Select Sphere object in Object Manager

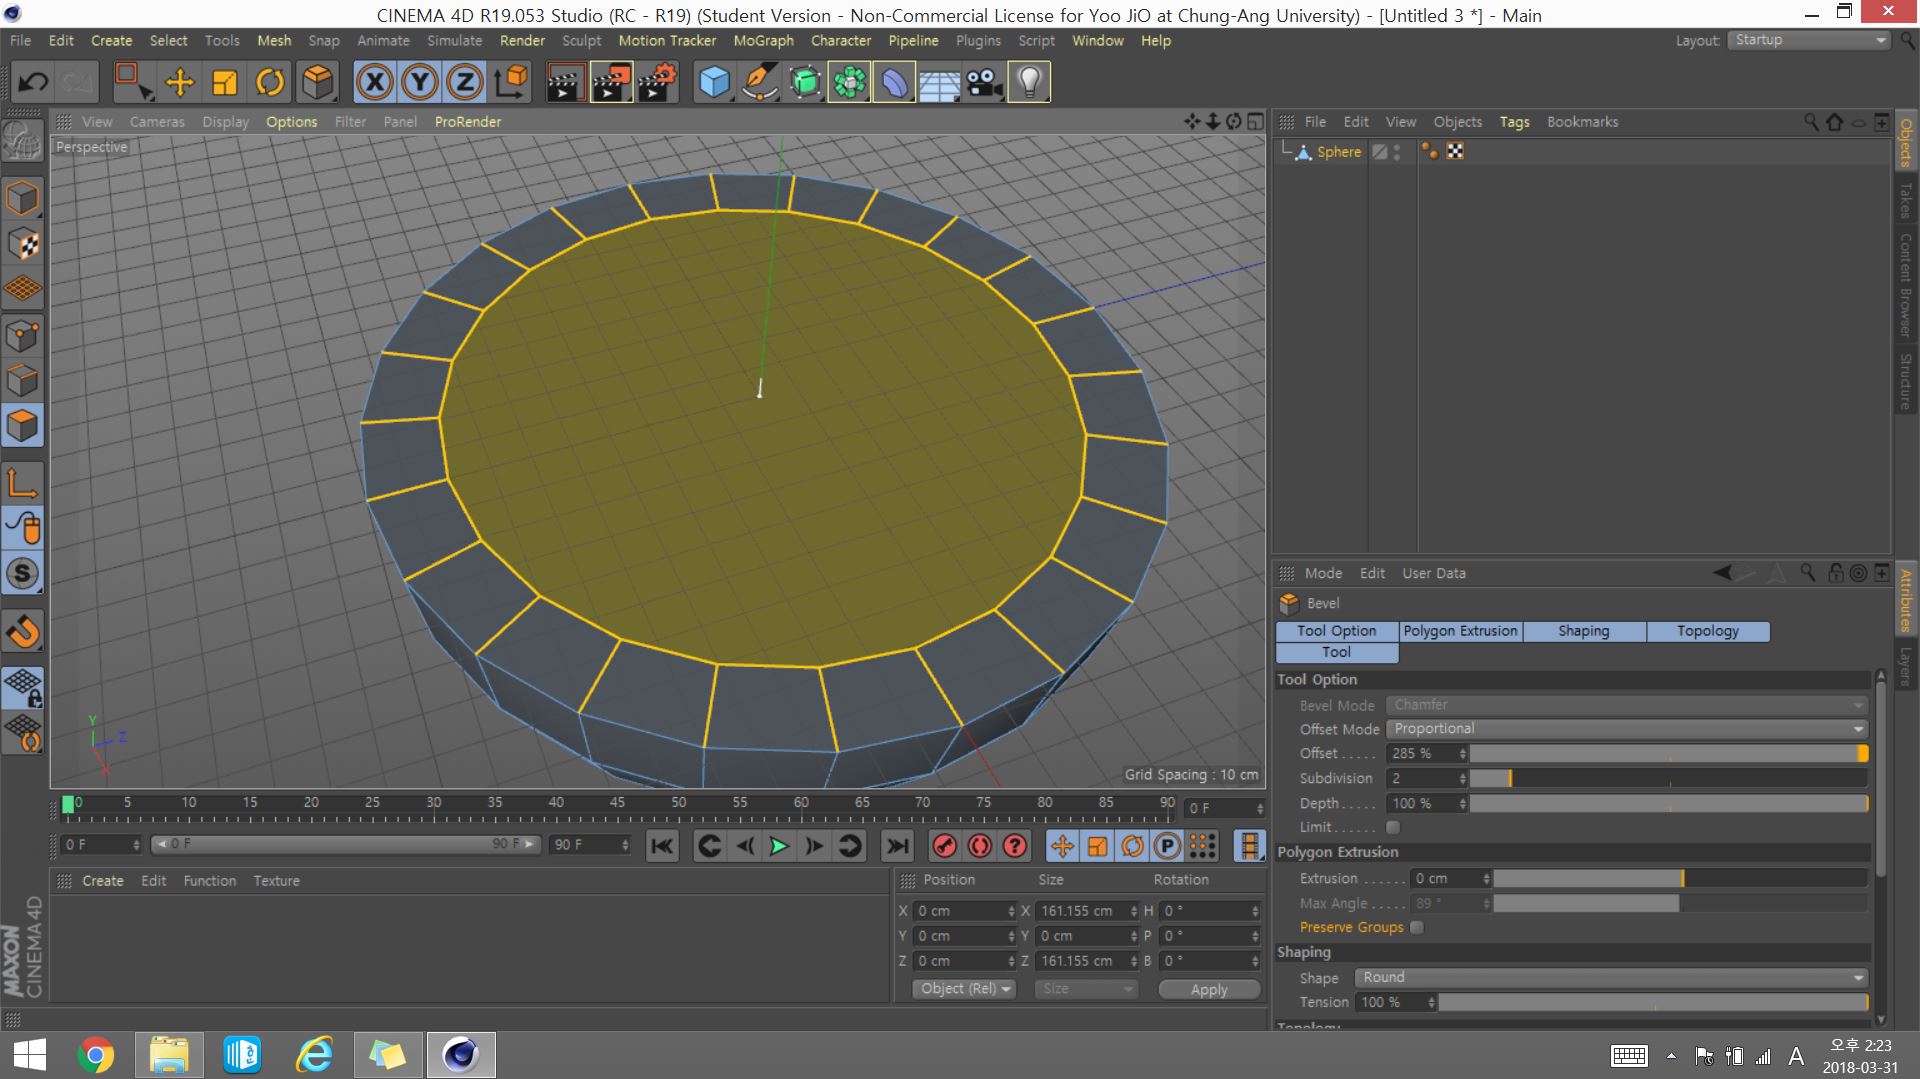click(1338, 152)
